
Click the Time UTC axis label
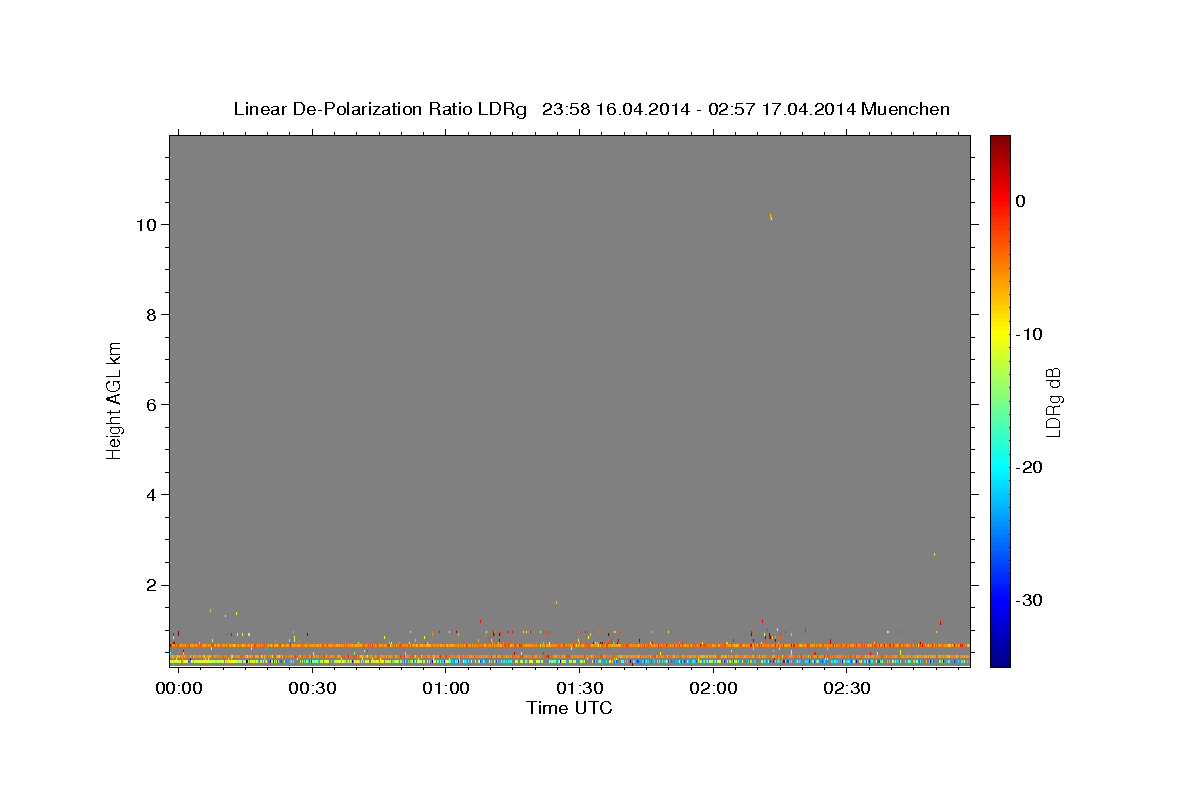(x=569, y=708)
